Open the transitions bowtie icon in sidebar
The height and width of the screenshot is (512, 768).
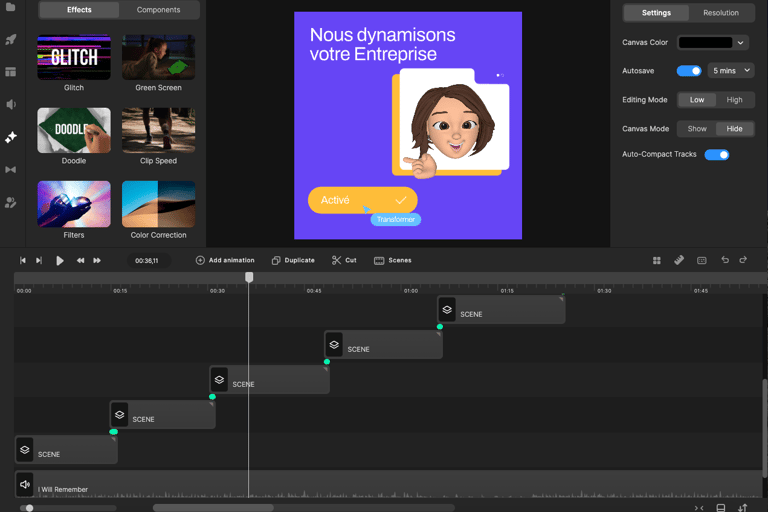(x=11, y=170)
